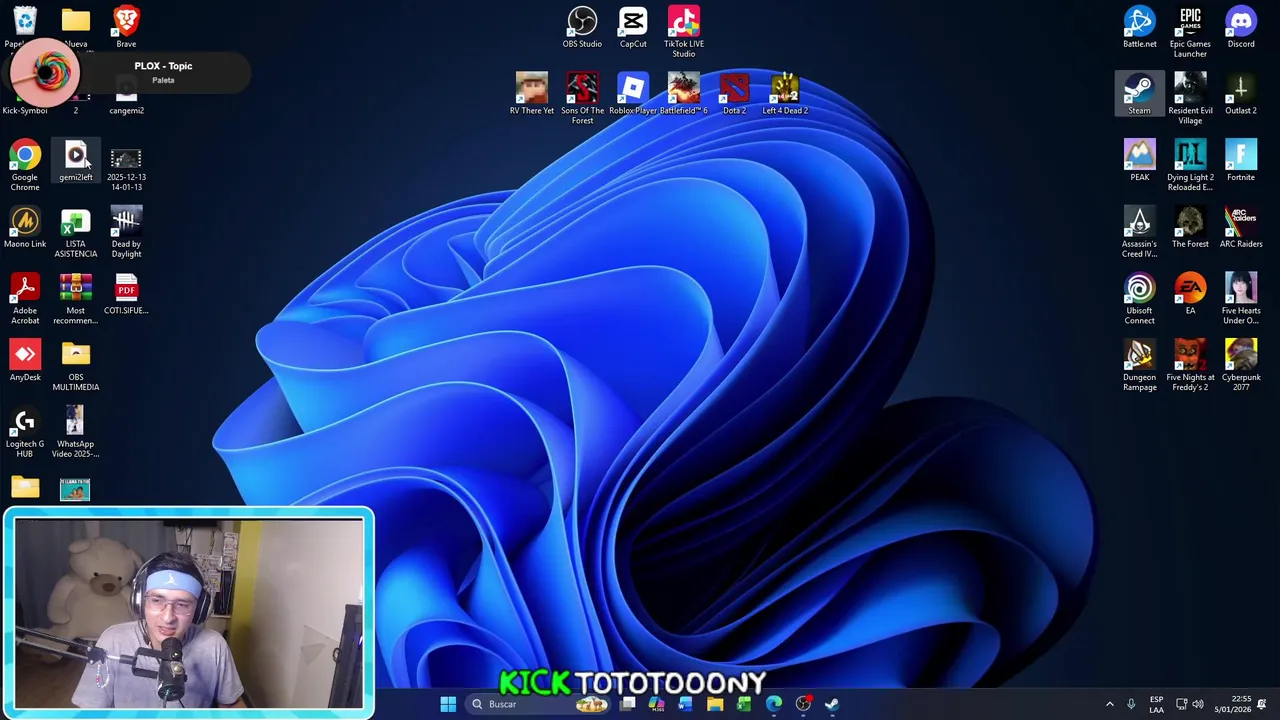Switch to OBS Studio on taskbar

point(803,704)
